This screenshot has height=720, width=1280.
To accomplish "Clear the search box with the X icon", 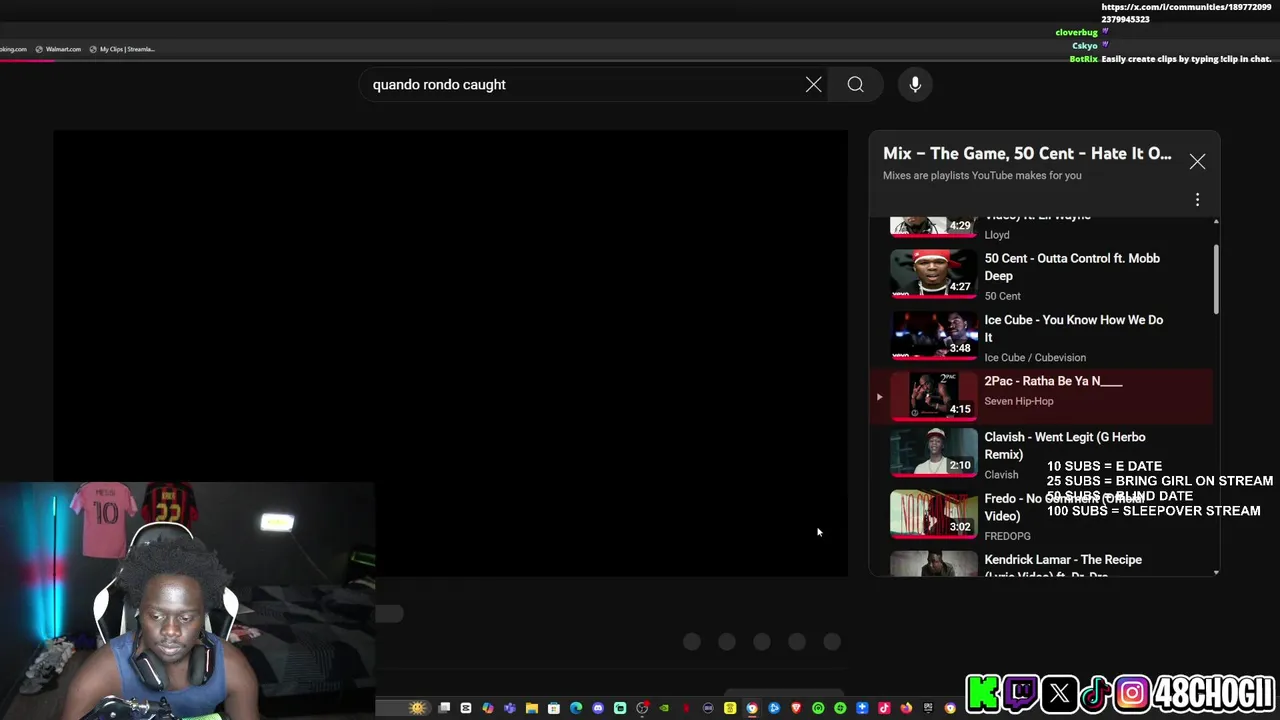I will click(x=813, y=85).
